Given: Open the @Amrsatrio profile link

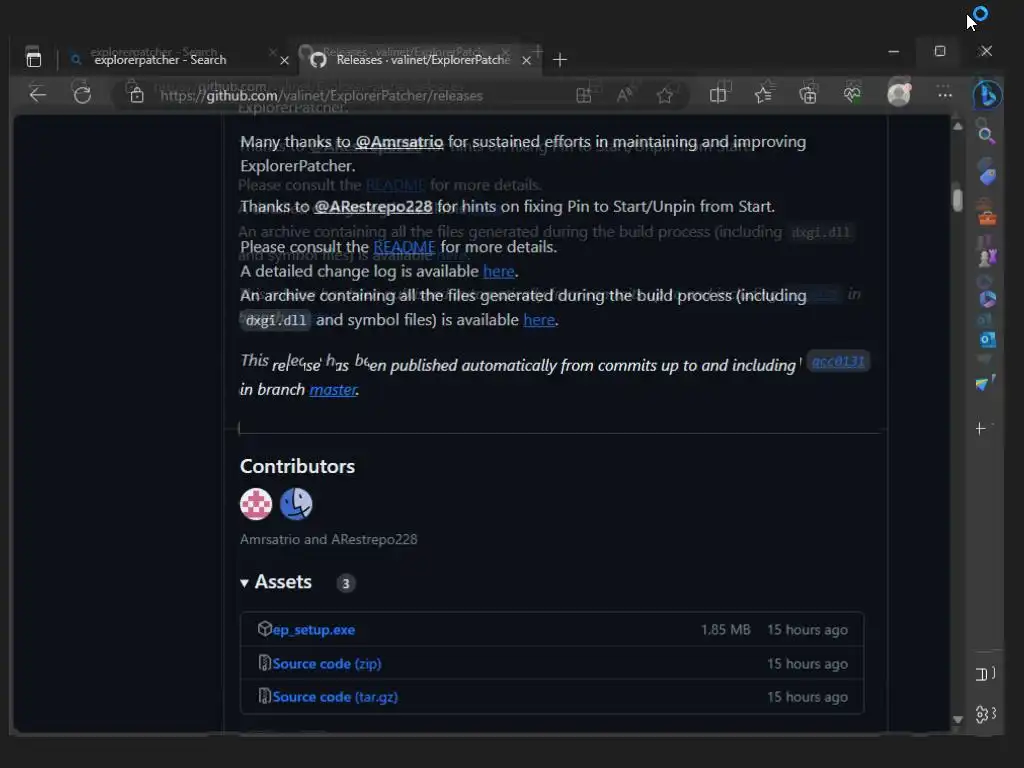Looking at the screenshot, I should point(399,142).
